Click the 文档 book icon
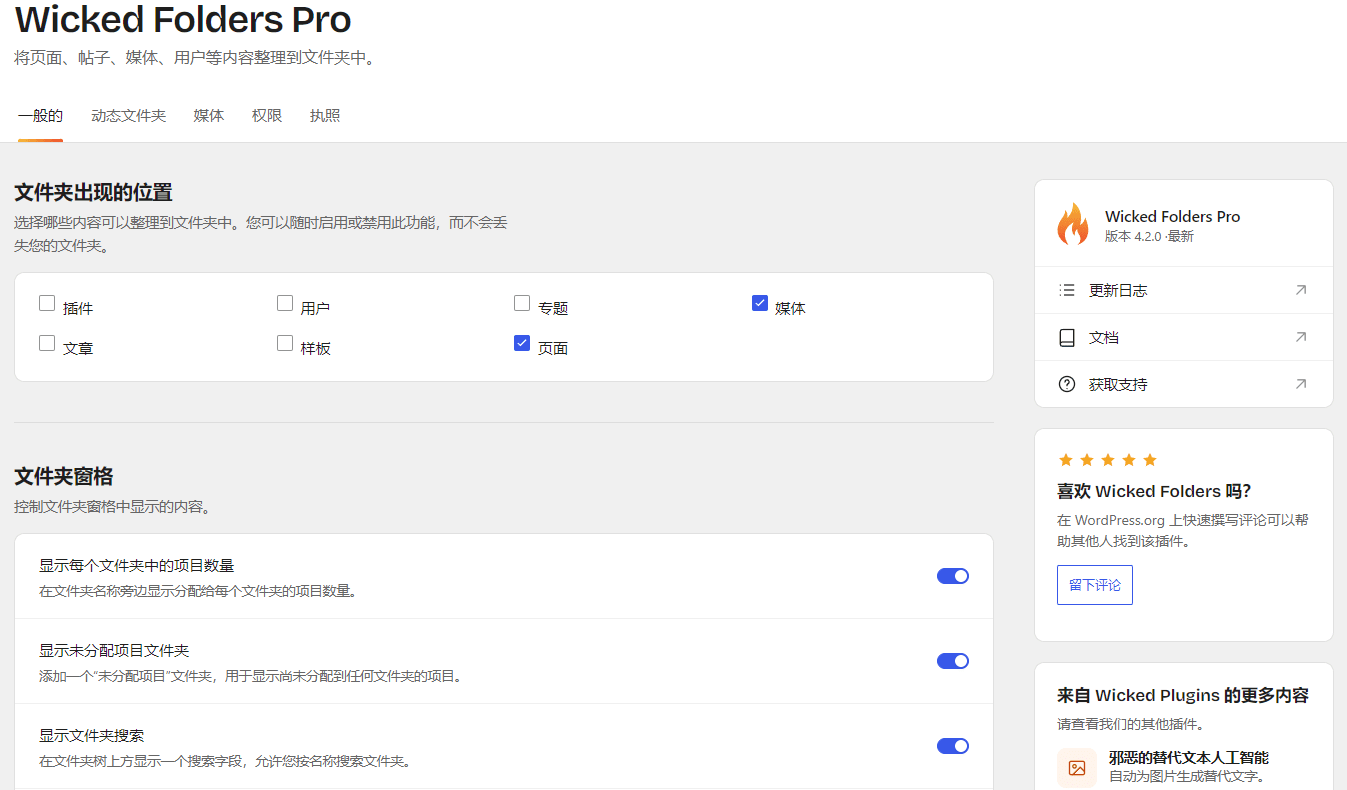 [1067, 338]
